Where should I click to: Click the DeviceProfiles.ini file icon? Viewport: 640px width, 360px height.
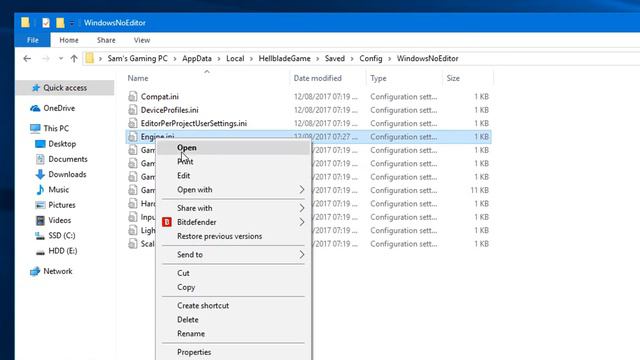point(133,110)
